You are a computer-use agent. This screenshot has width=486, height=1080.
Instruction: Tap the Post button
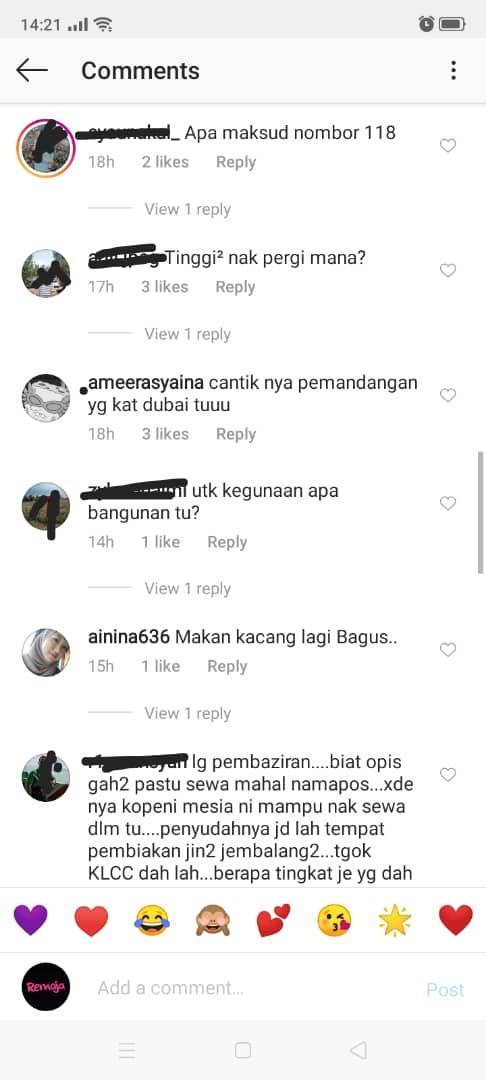pos(445,990)
